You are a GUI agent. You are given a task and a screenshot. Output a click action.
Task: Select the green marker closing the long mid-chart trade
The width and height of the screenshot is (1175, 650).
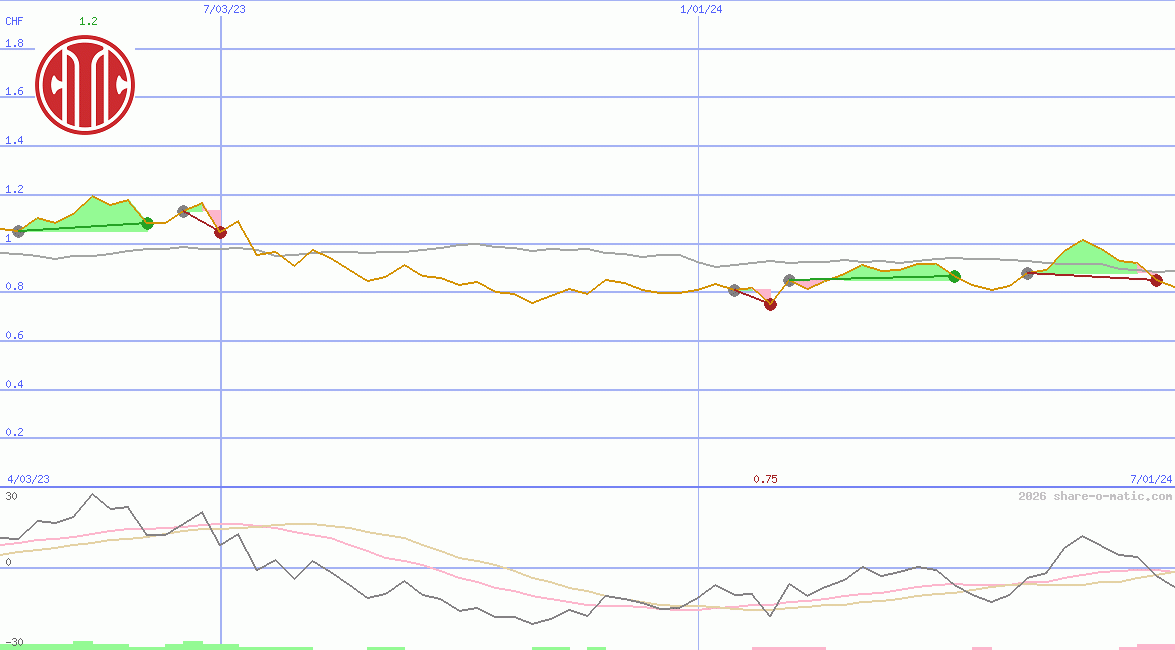tap(953, 277)
